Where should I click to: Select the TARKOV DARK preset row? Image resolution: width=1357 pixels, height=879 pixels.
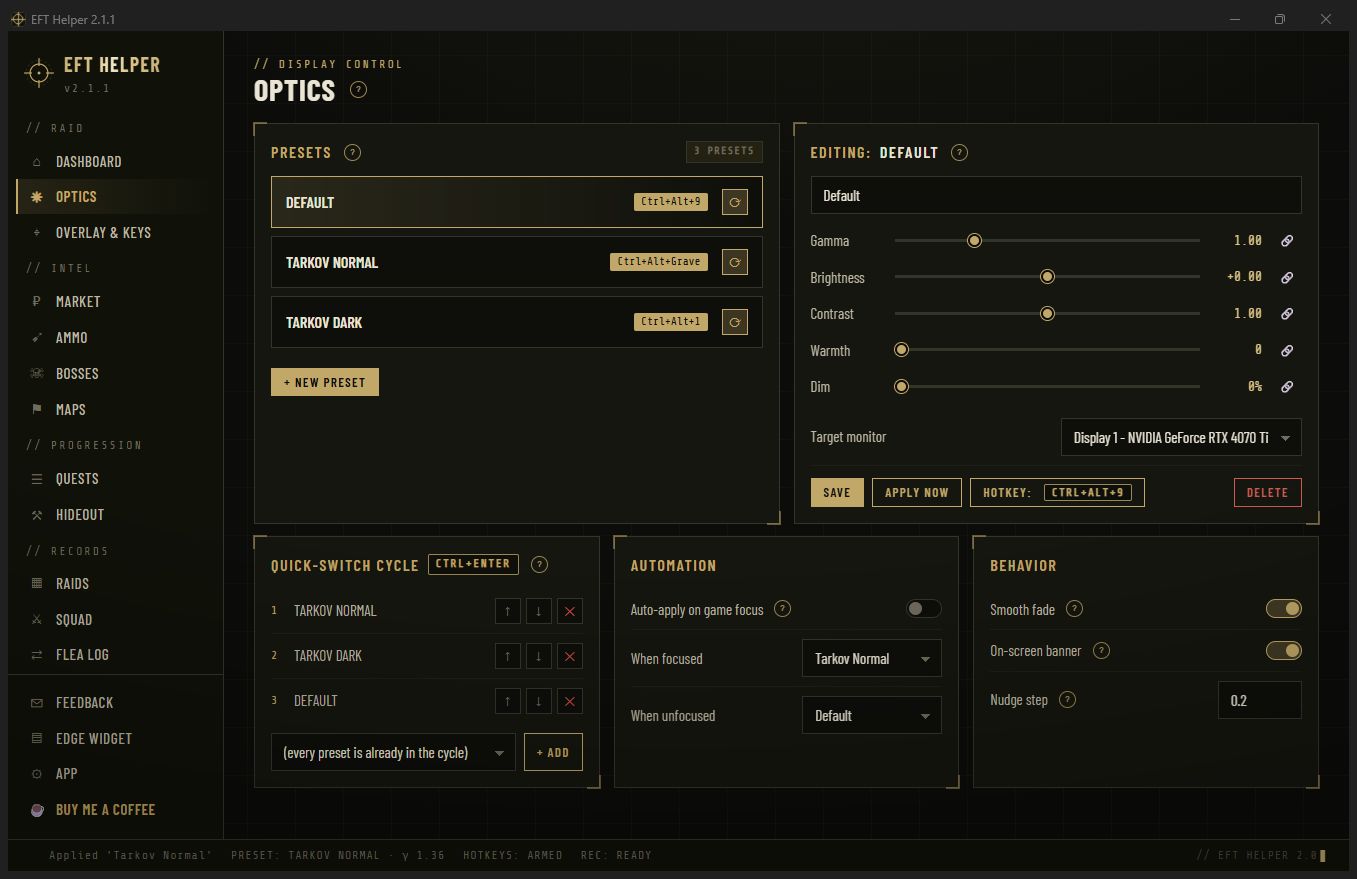pyautogui.click(x=517, y=322)
